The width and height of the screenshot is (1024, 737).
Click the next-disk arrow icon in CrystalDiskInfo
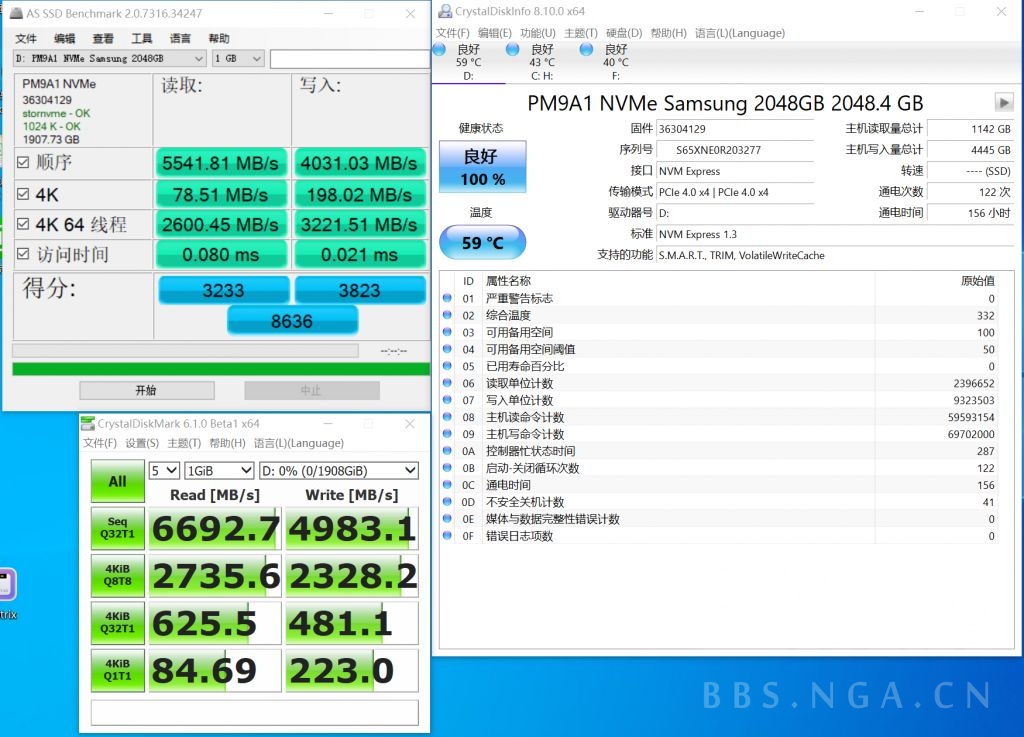(1003, 101)
